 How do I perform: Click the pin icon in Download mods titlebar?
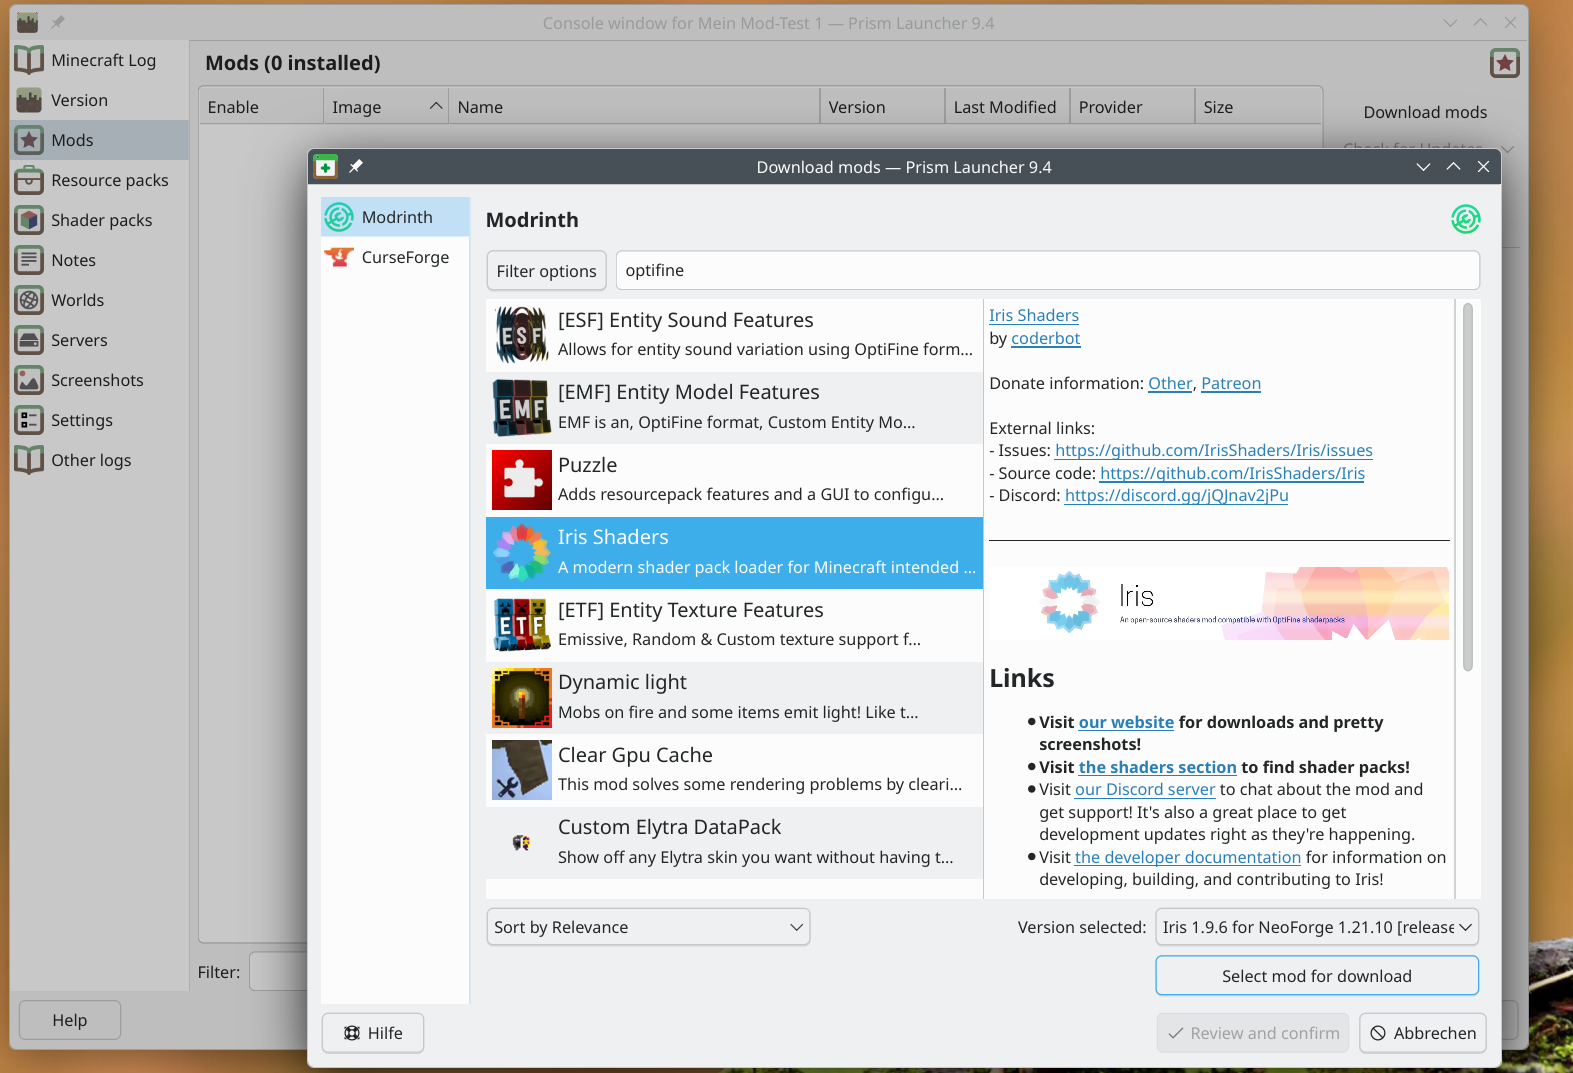click(x=356, y=166)
